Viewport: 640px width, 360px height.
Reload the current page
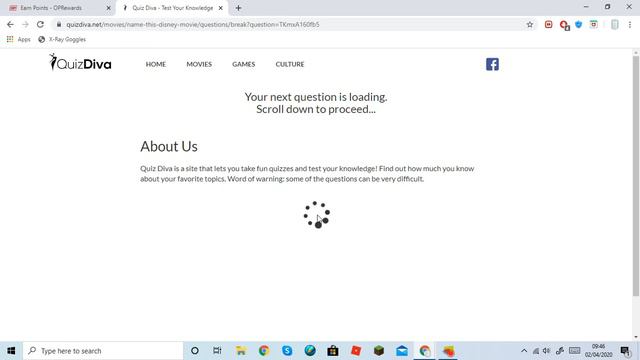40,24
